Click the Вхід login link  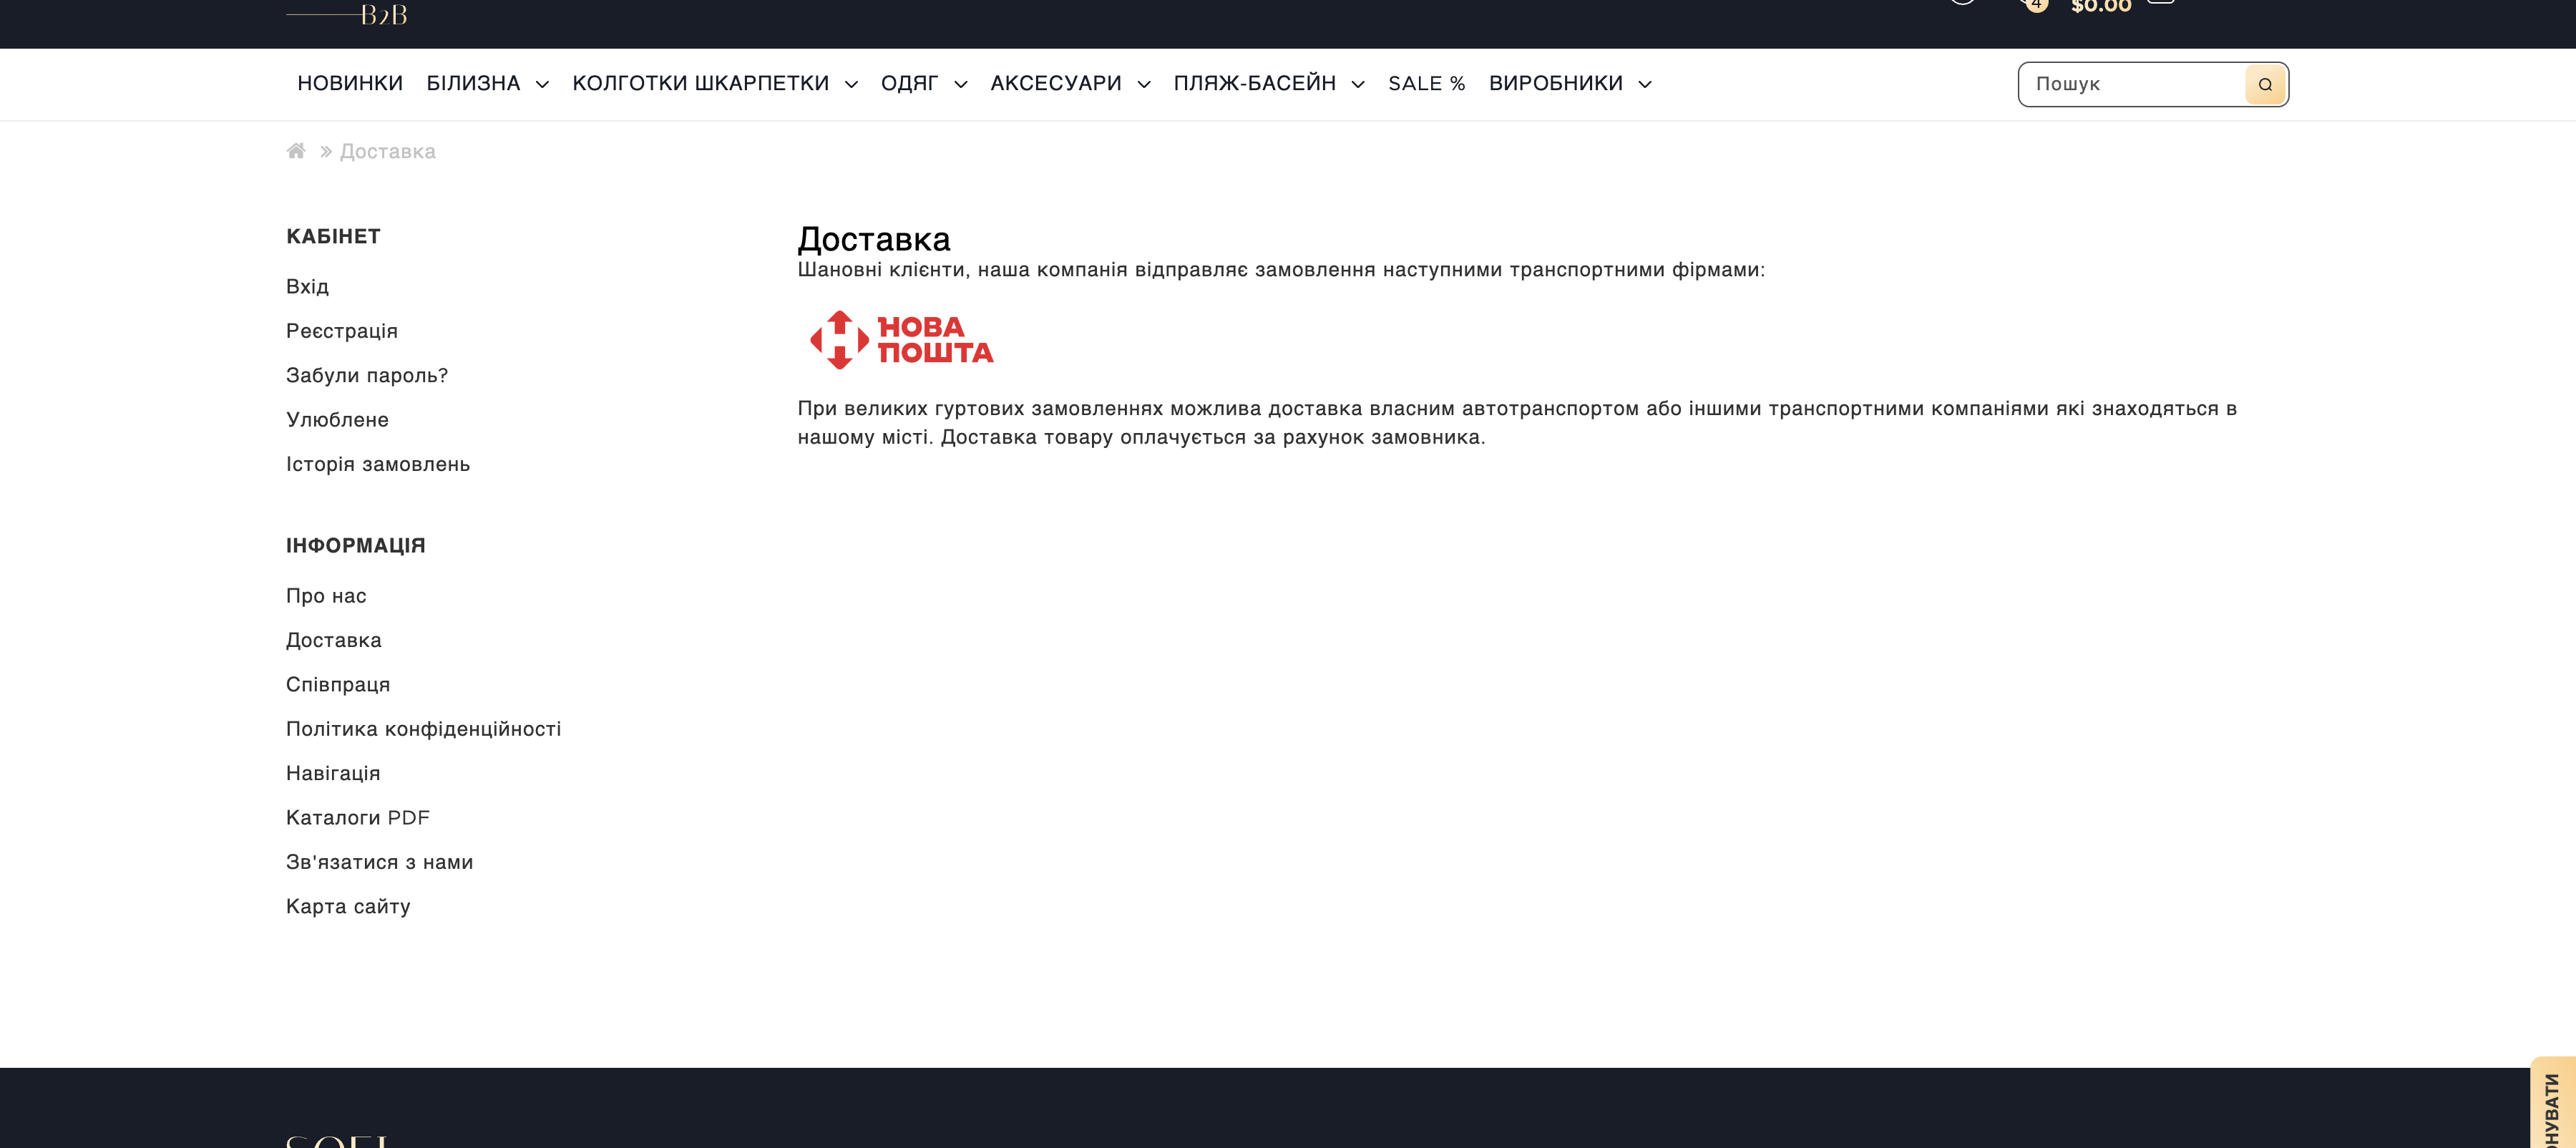tap(307, 287)
